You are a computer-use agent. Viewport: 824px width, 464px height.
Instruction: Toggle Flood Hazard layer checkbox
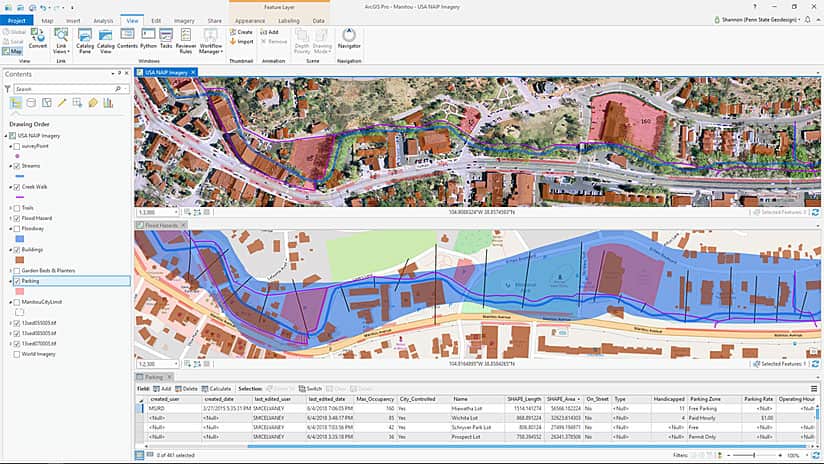click(17, 218)
